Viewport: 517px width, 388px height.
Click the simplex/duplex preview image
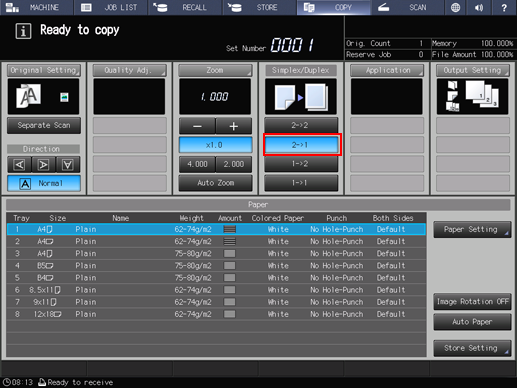(301, 97)
